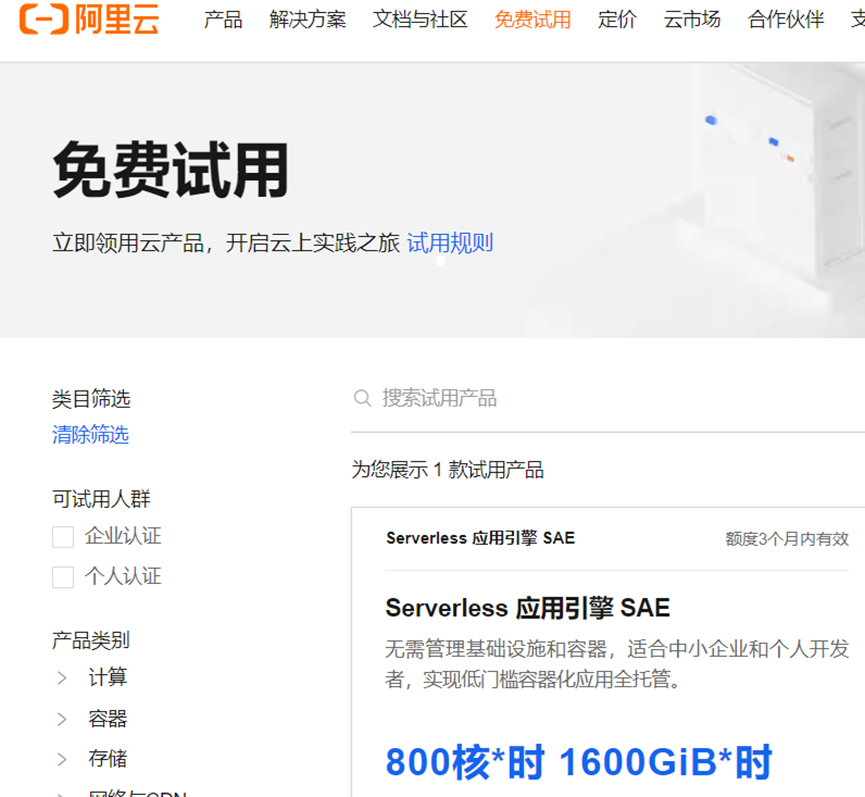The image size is (865, 797).
Task: Open the 定价 nav item
Action: [x=617, y=20]
